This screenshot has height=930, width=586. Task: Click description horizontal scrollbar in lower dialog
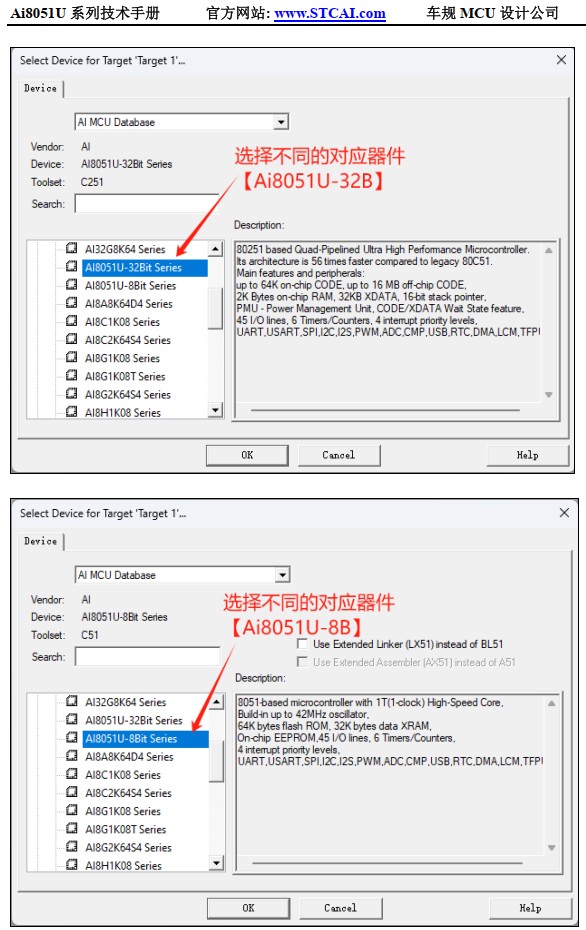(387, 863)
